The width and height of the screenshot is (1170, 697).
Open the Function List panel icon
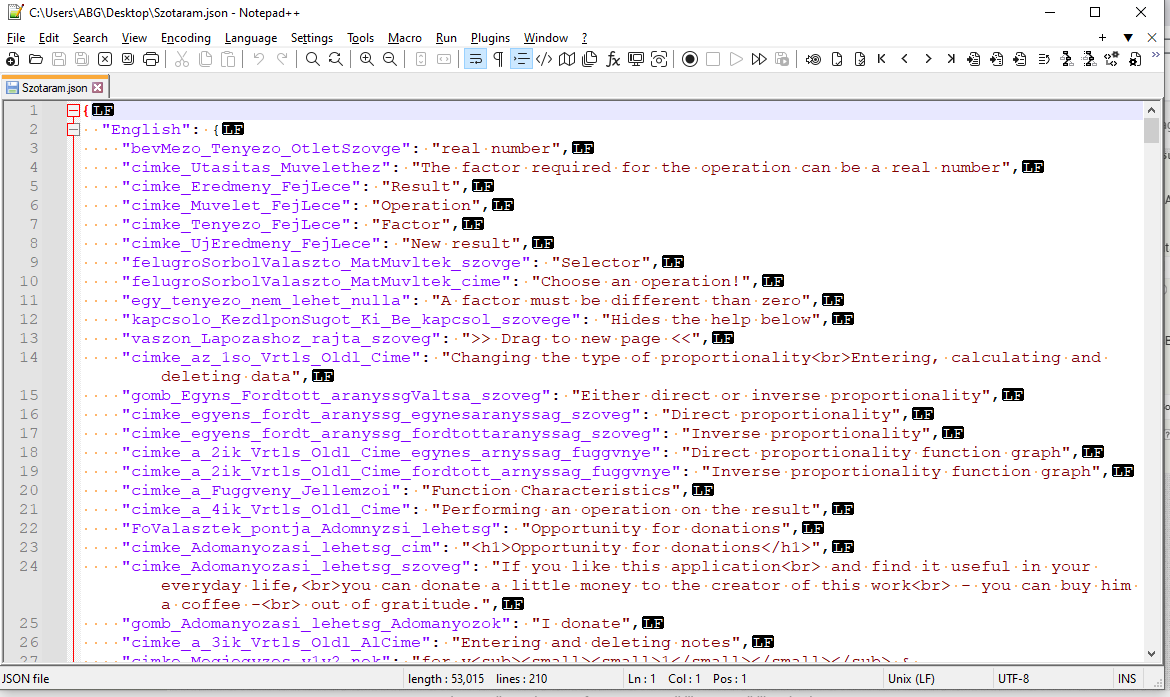click(613, 60)
